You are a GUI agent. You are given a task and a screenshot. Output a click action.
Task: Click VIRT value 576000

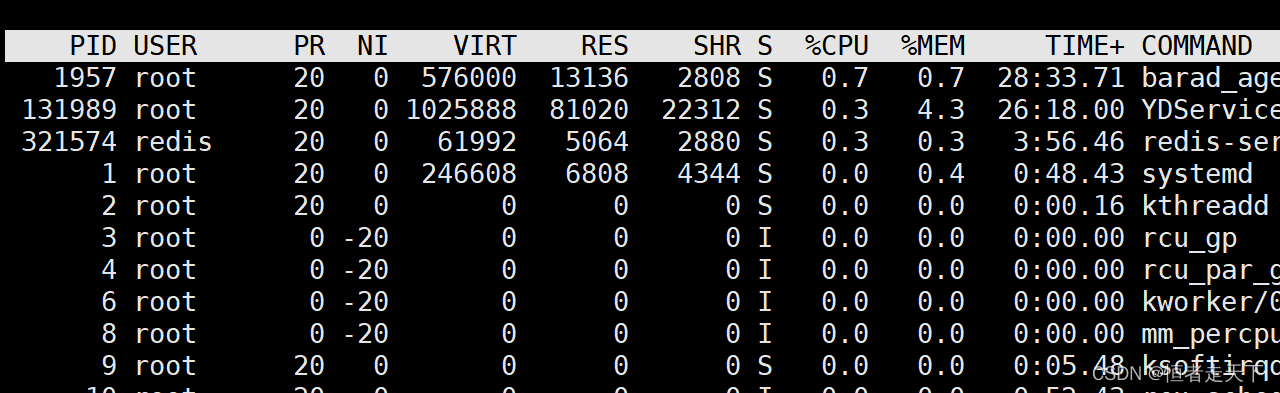469,78
